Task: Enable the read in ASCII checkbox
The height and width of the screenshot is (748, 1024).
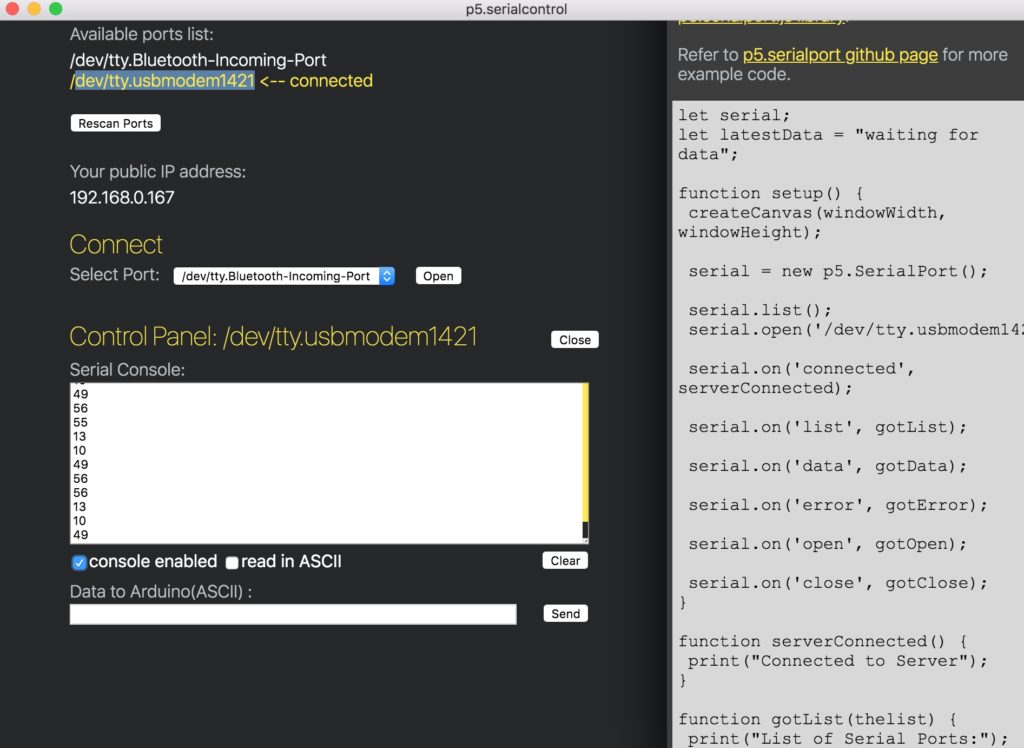Action: 232,562
